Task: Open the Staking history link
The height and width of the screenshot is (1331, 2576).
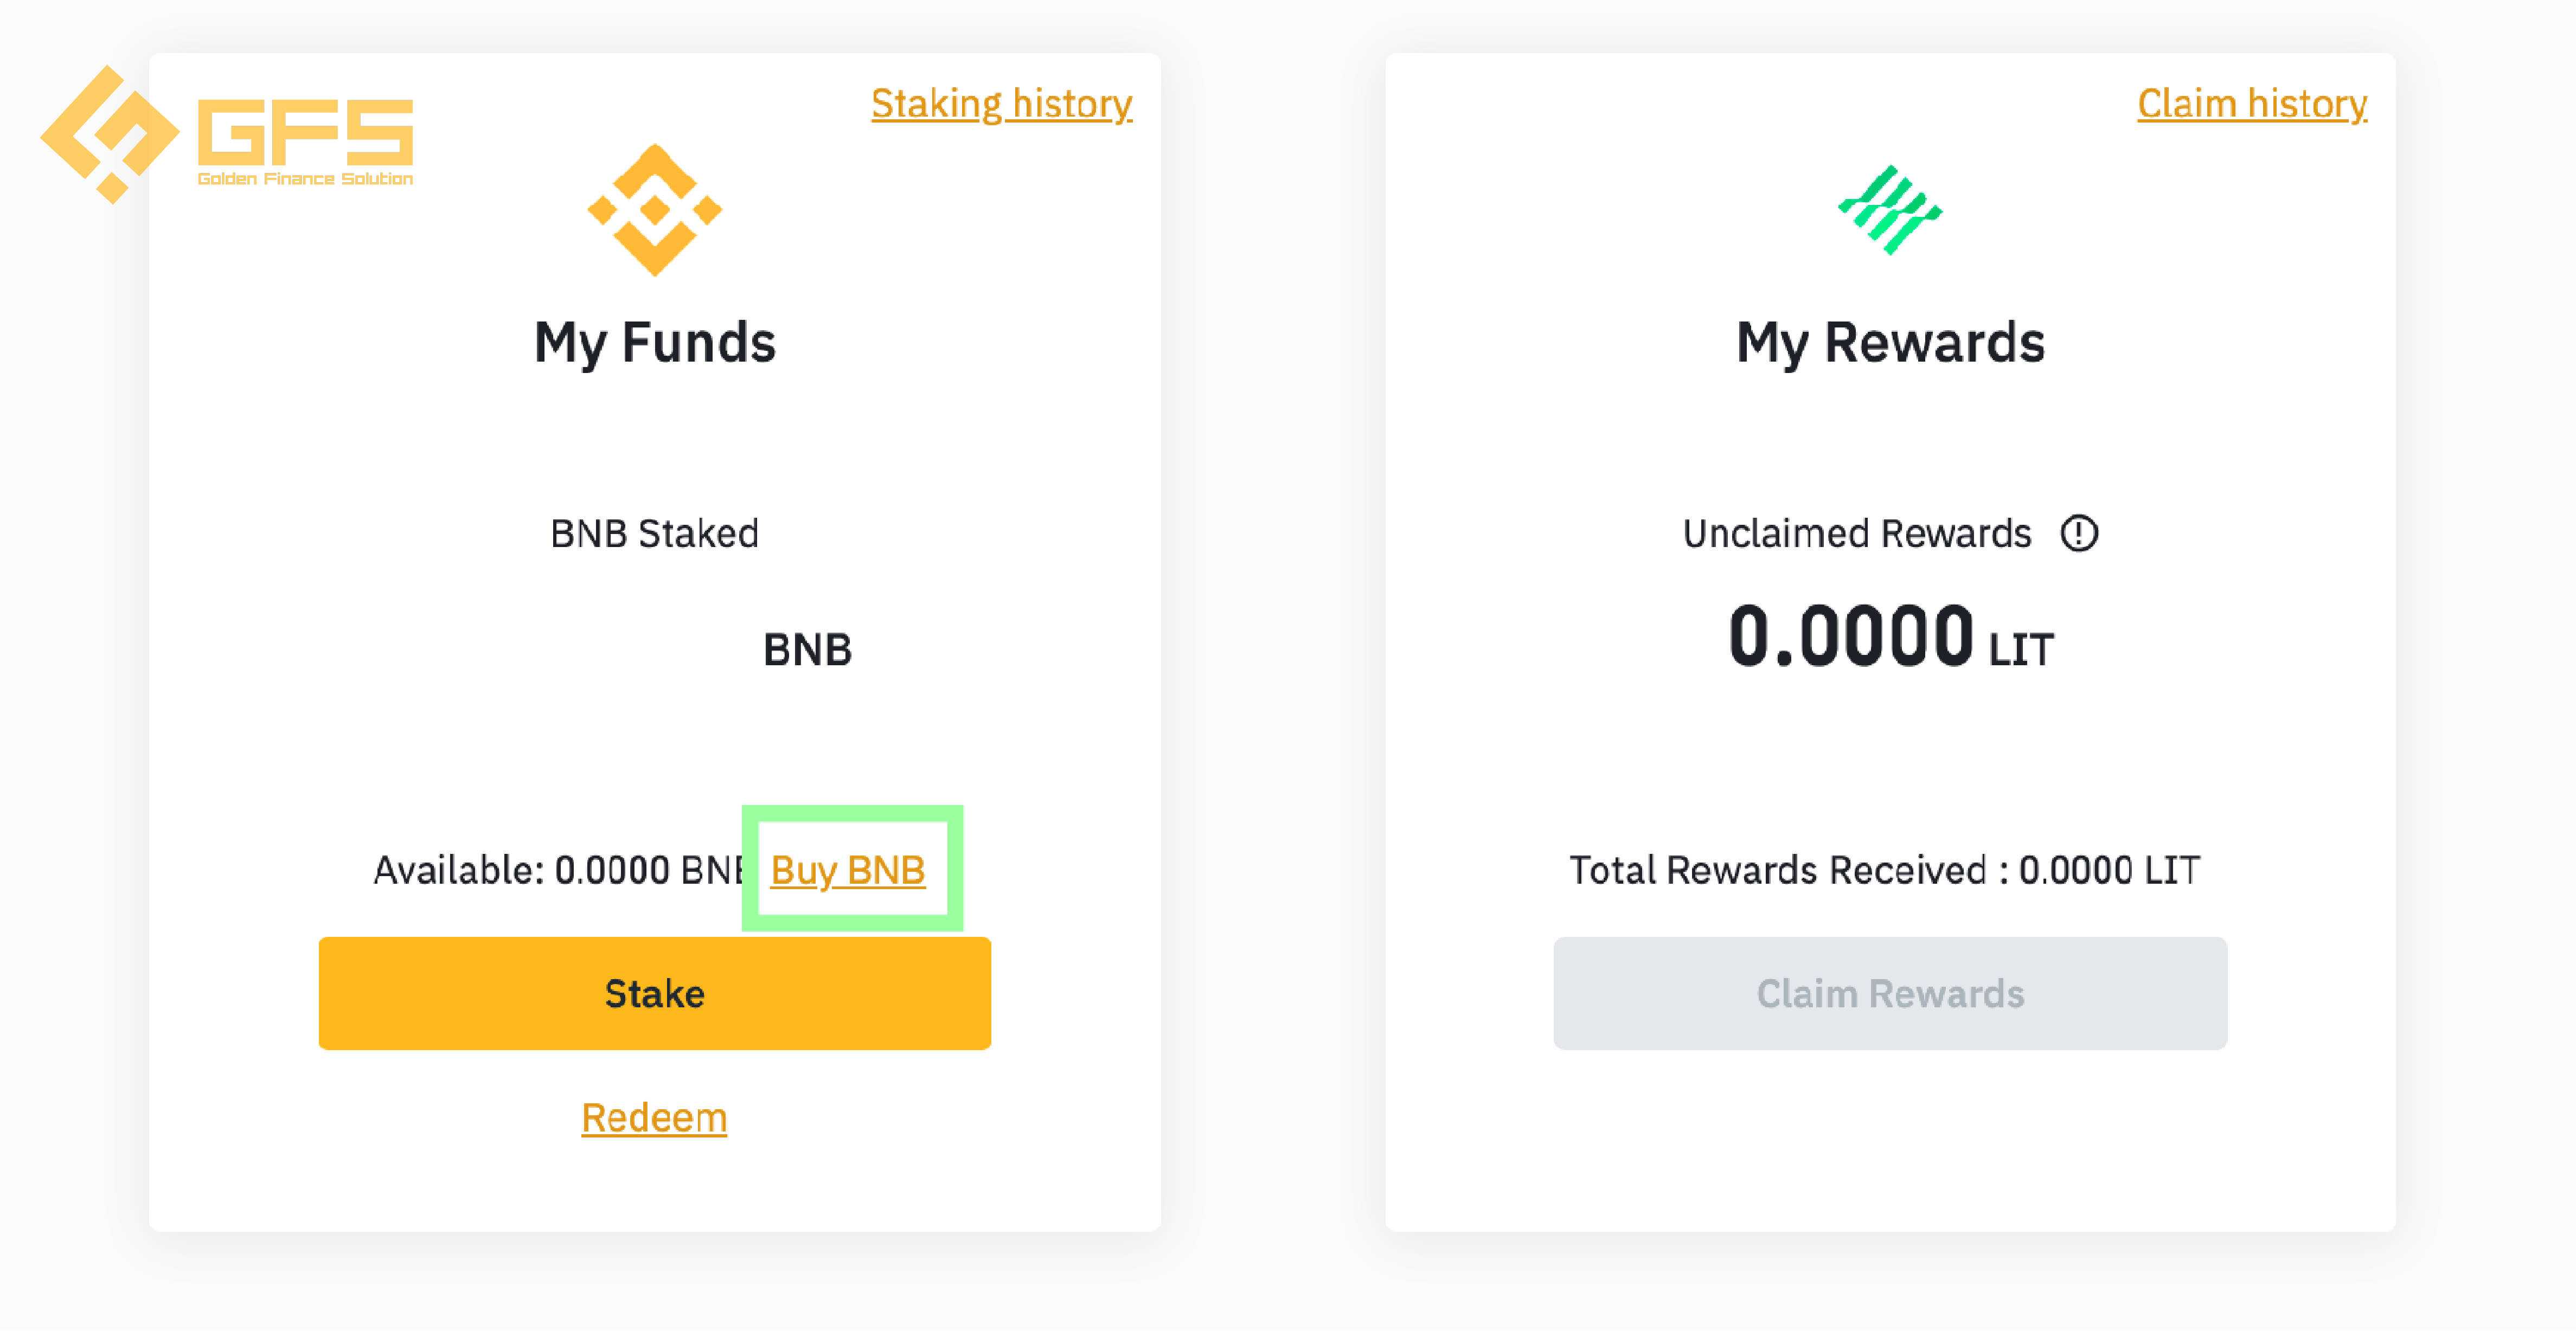Action: click(x=1001, y=103)
